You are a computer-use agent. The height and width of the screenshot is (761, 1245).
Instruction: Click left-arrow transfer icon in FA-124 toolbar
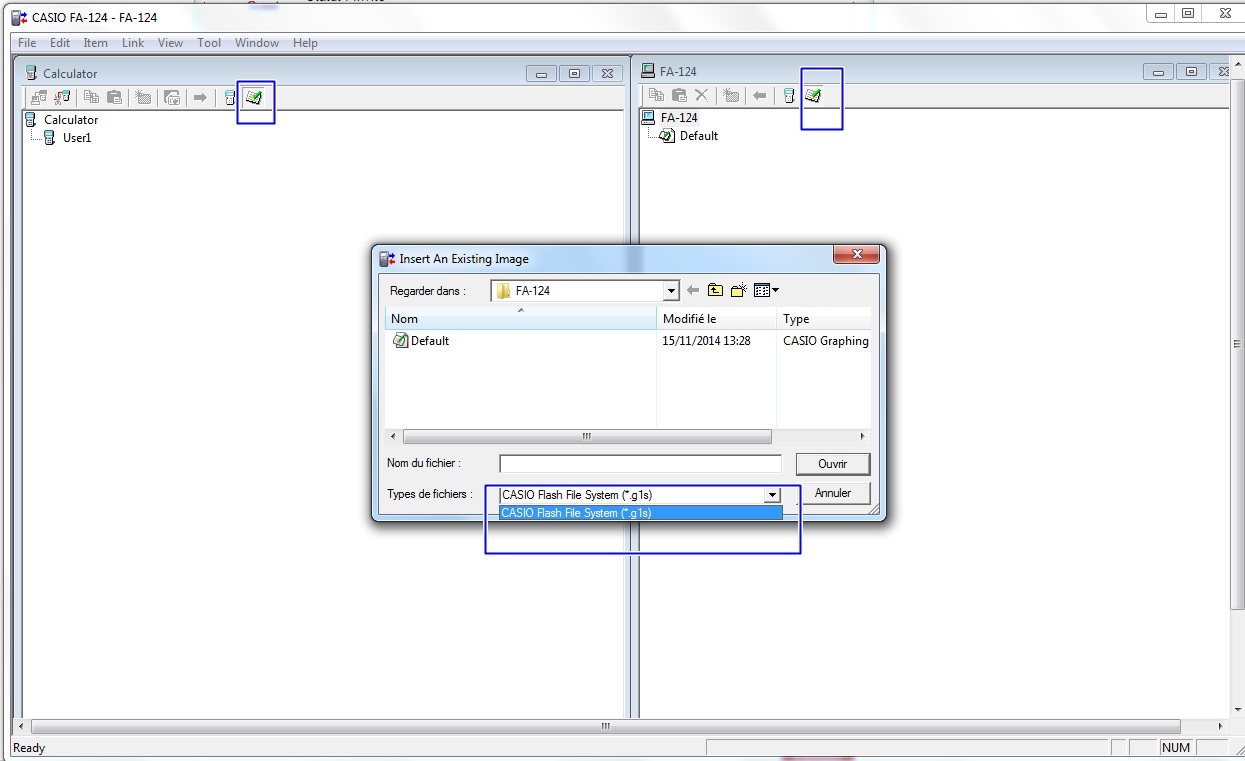click(759, 95)
